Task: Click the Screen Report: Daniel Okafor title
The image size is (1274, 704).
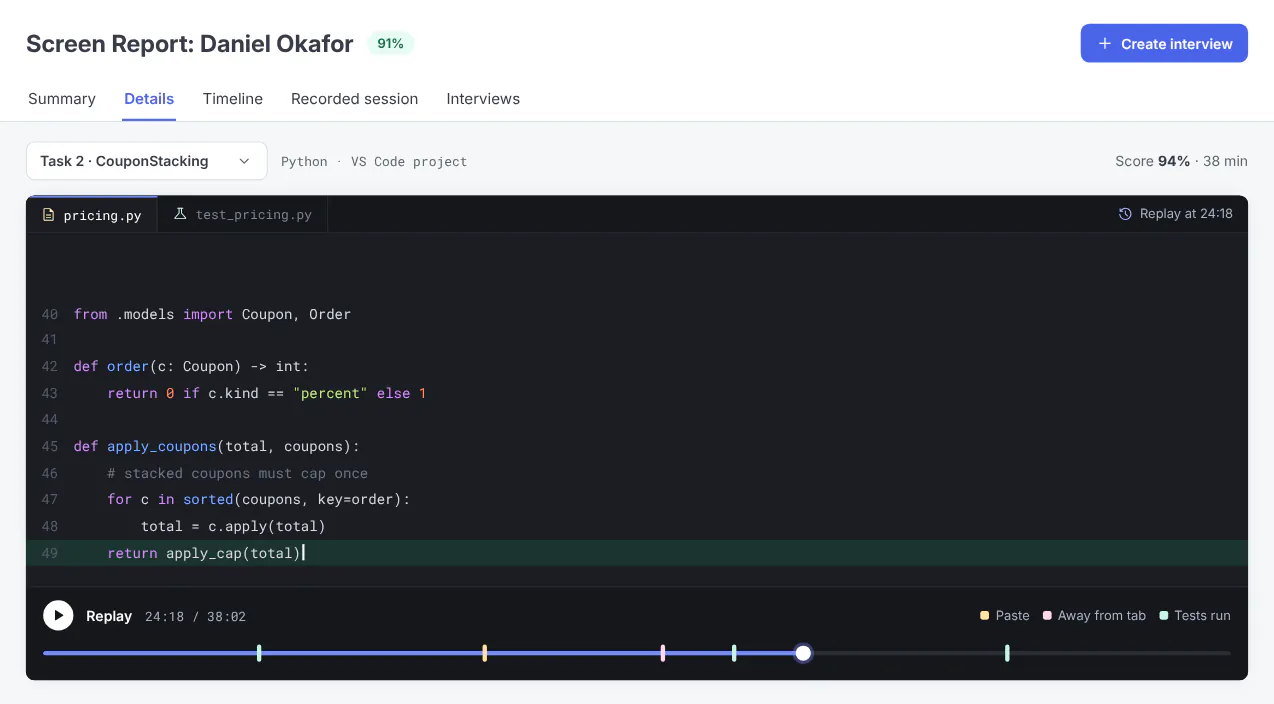Action: coord(190,44)
